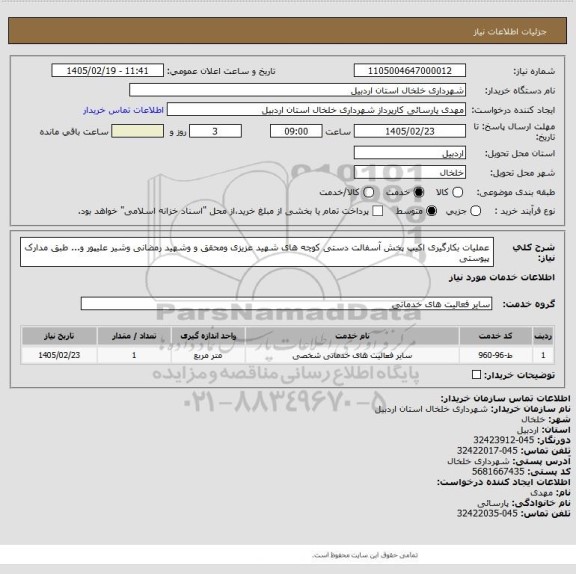
Task: Select the table date cell 1405/02/23
Action: click(59, 355)
